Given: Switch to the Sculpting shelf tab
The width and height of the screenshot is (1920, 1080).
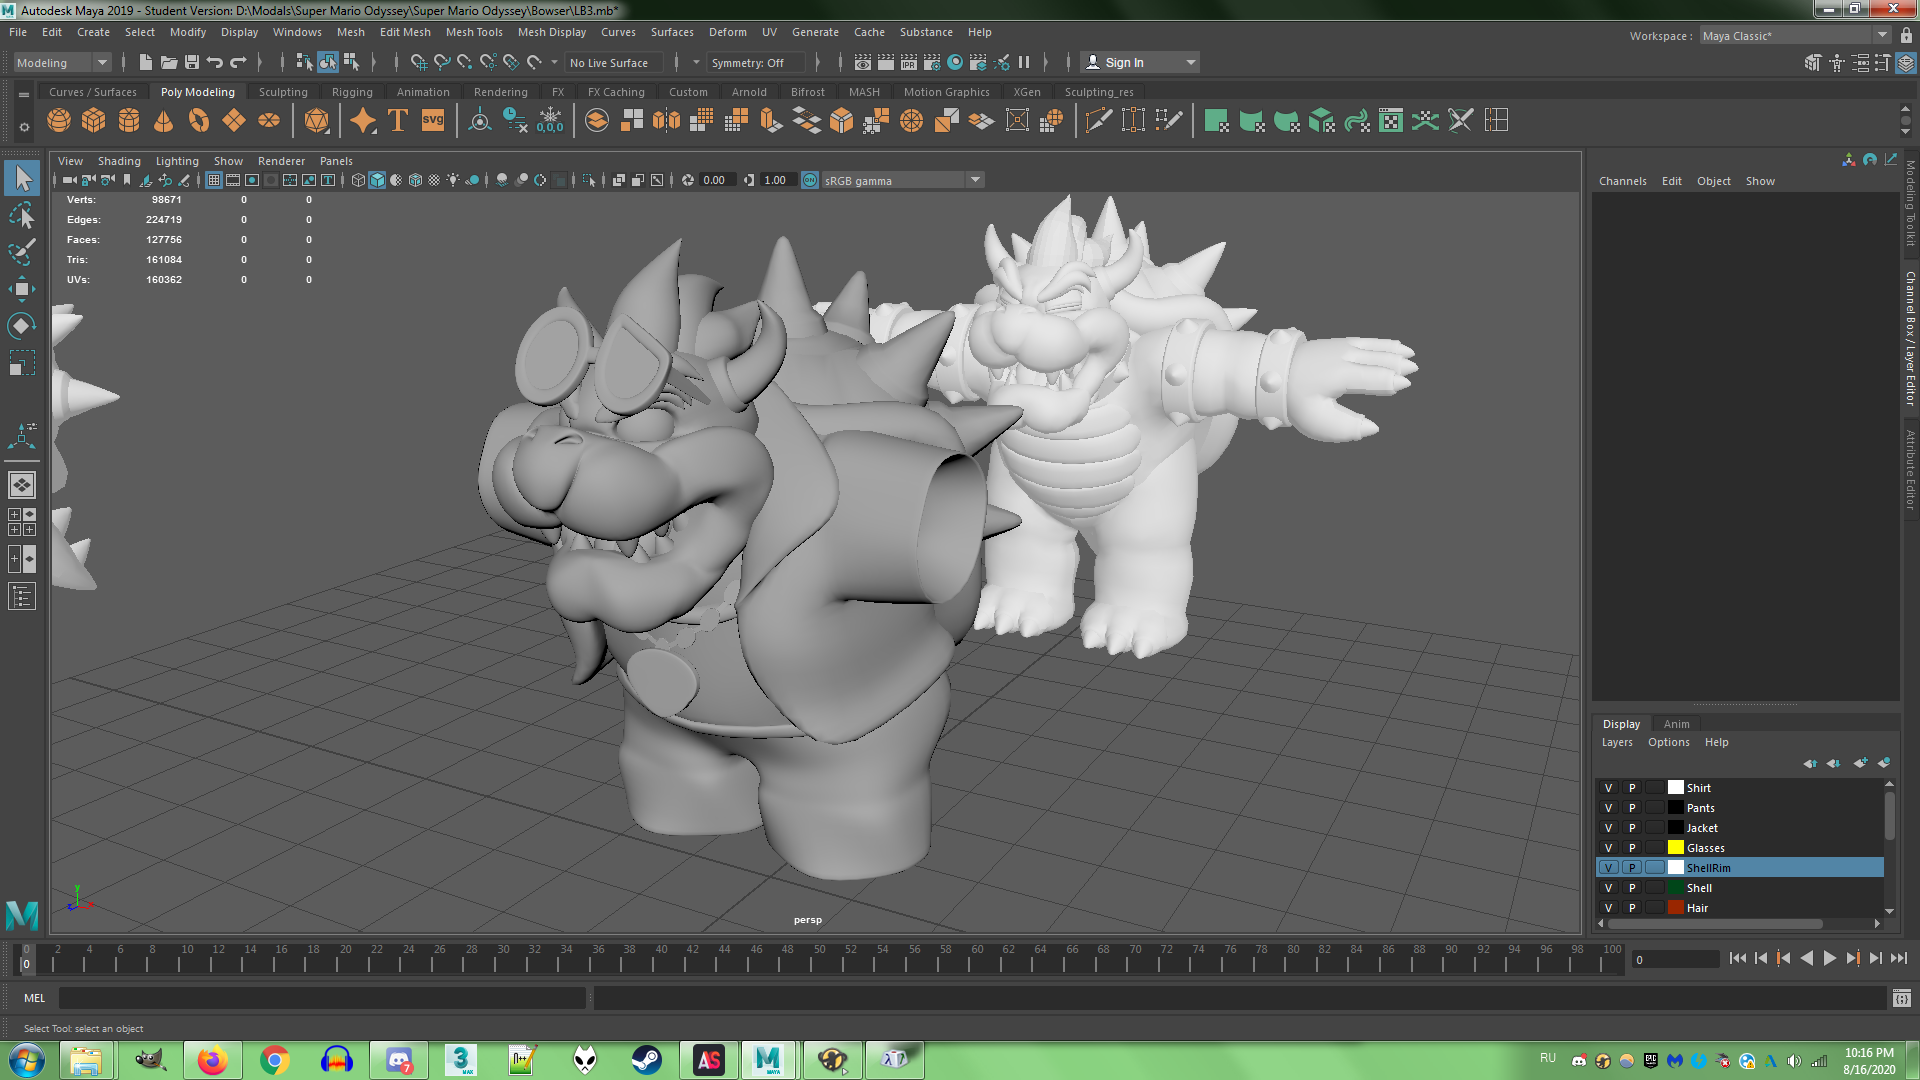Looking at the screenshot, I should point(283,92).
